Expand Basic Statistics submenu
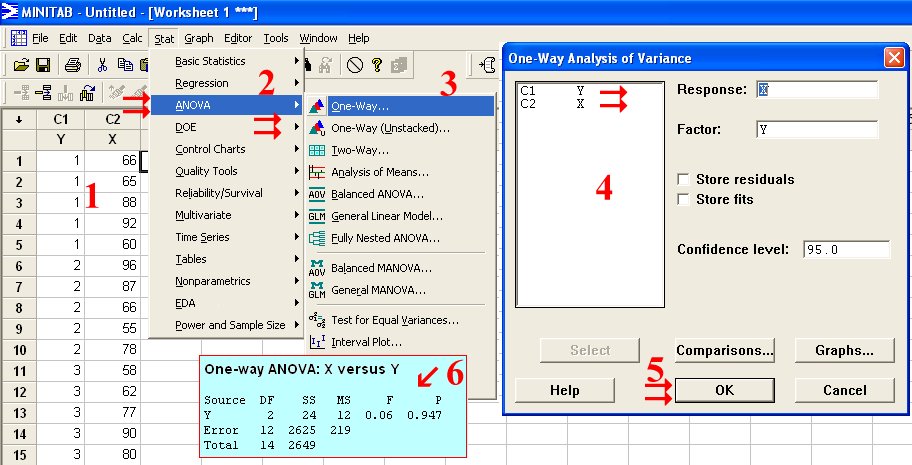Image resolution: width=912 pixels, height=465 pixels. (x=227, y=61)
